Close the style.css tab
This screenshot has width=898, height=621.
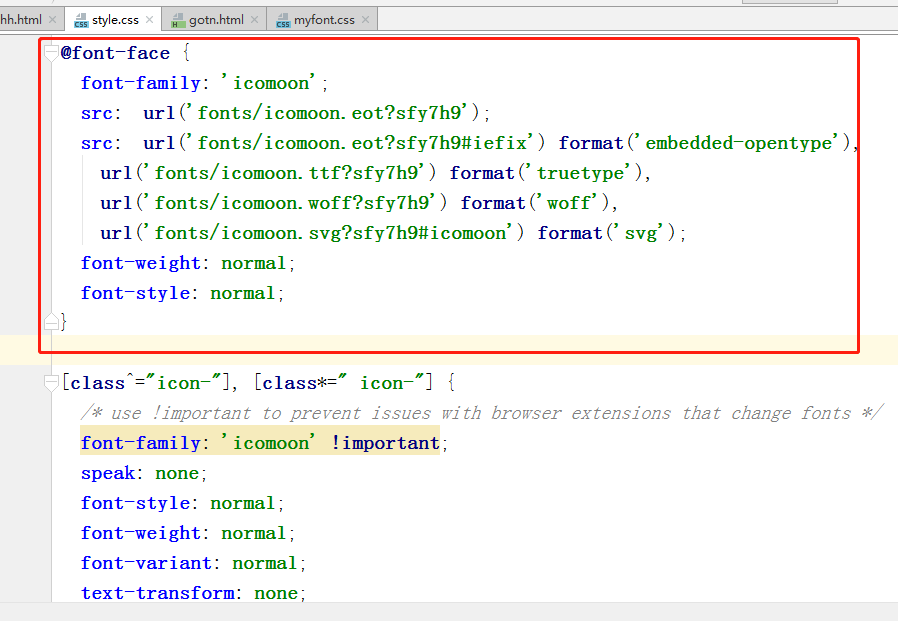point(149,20)
